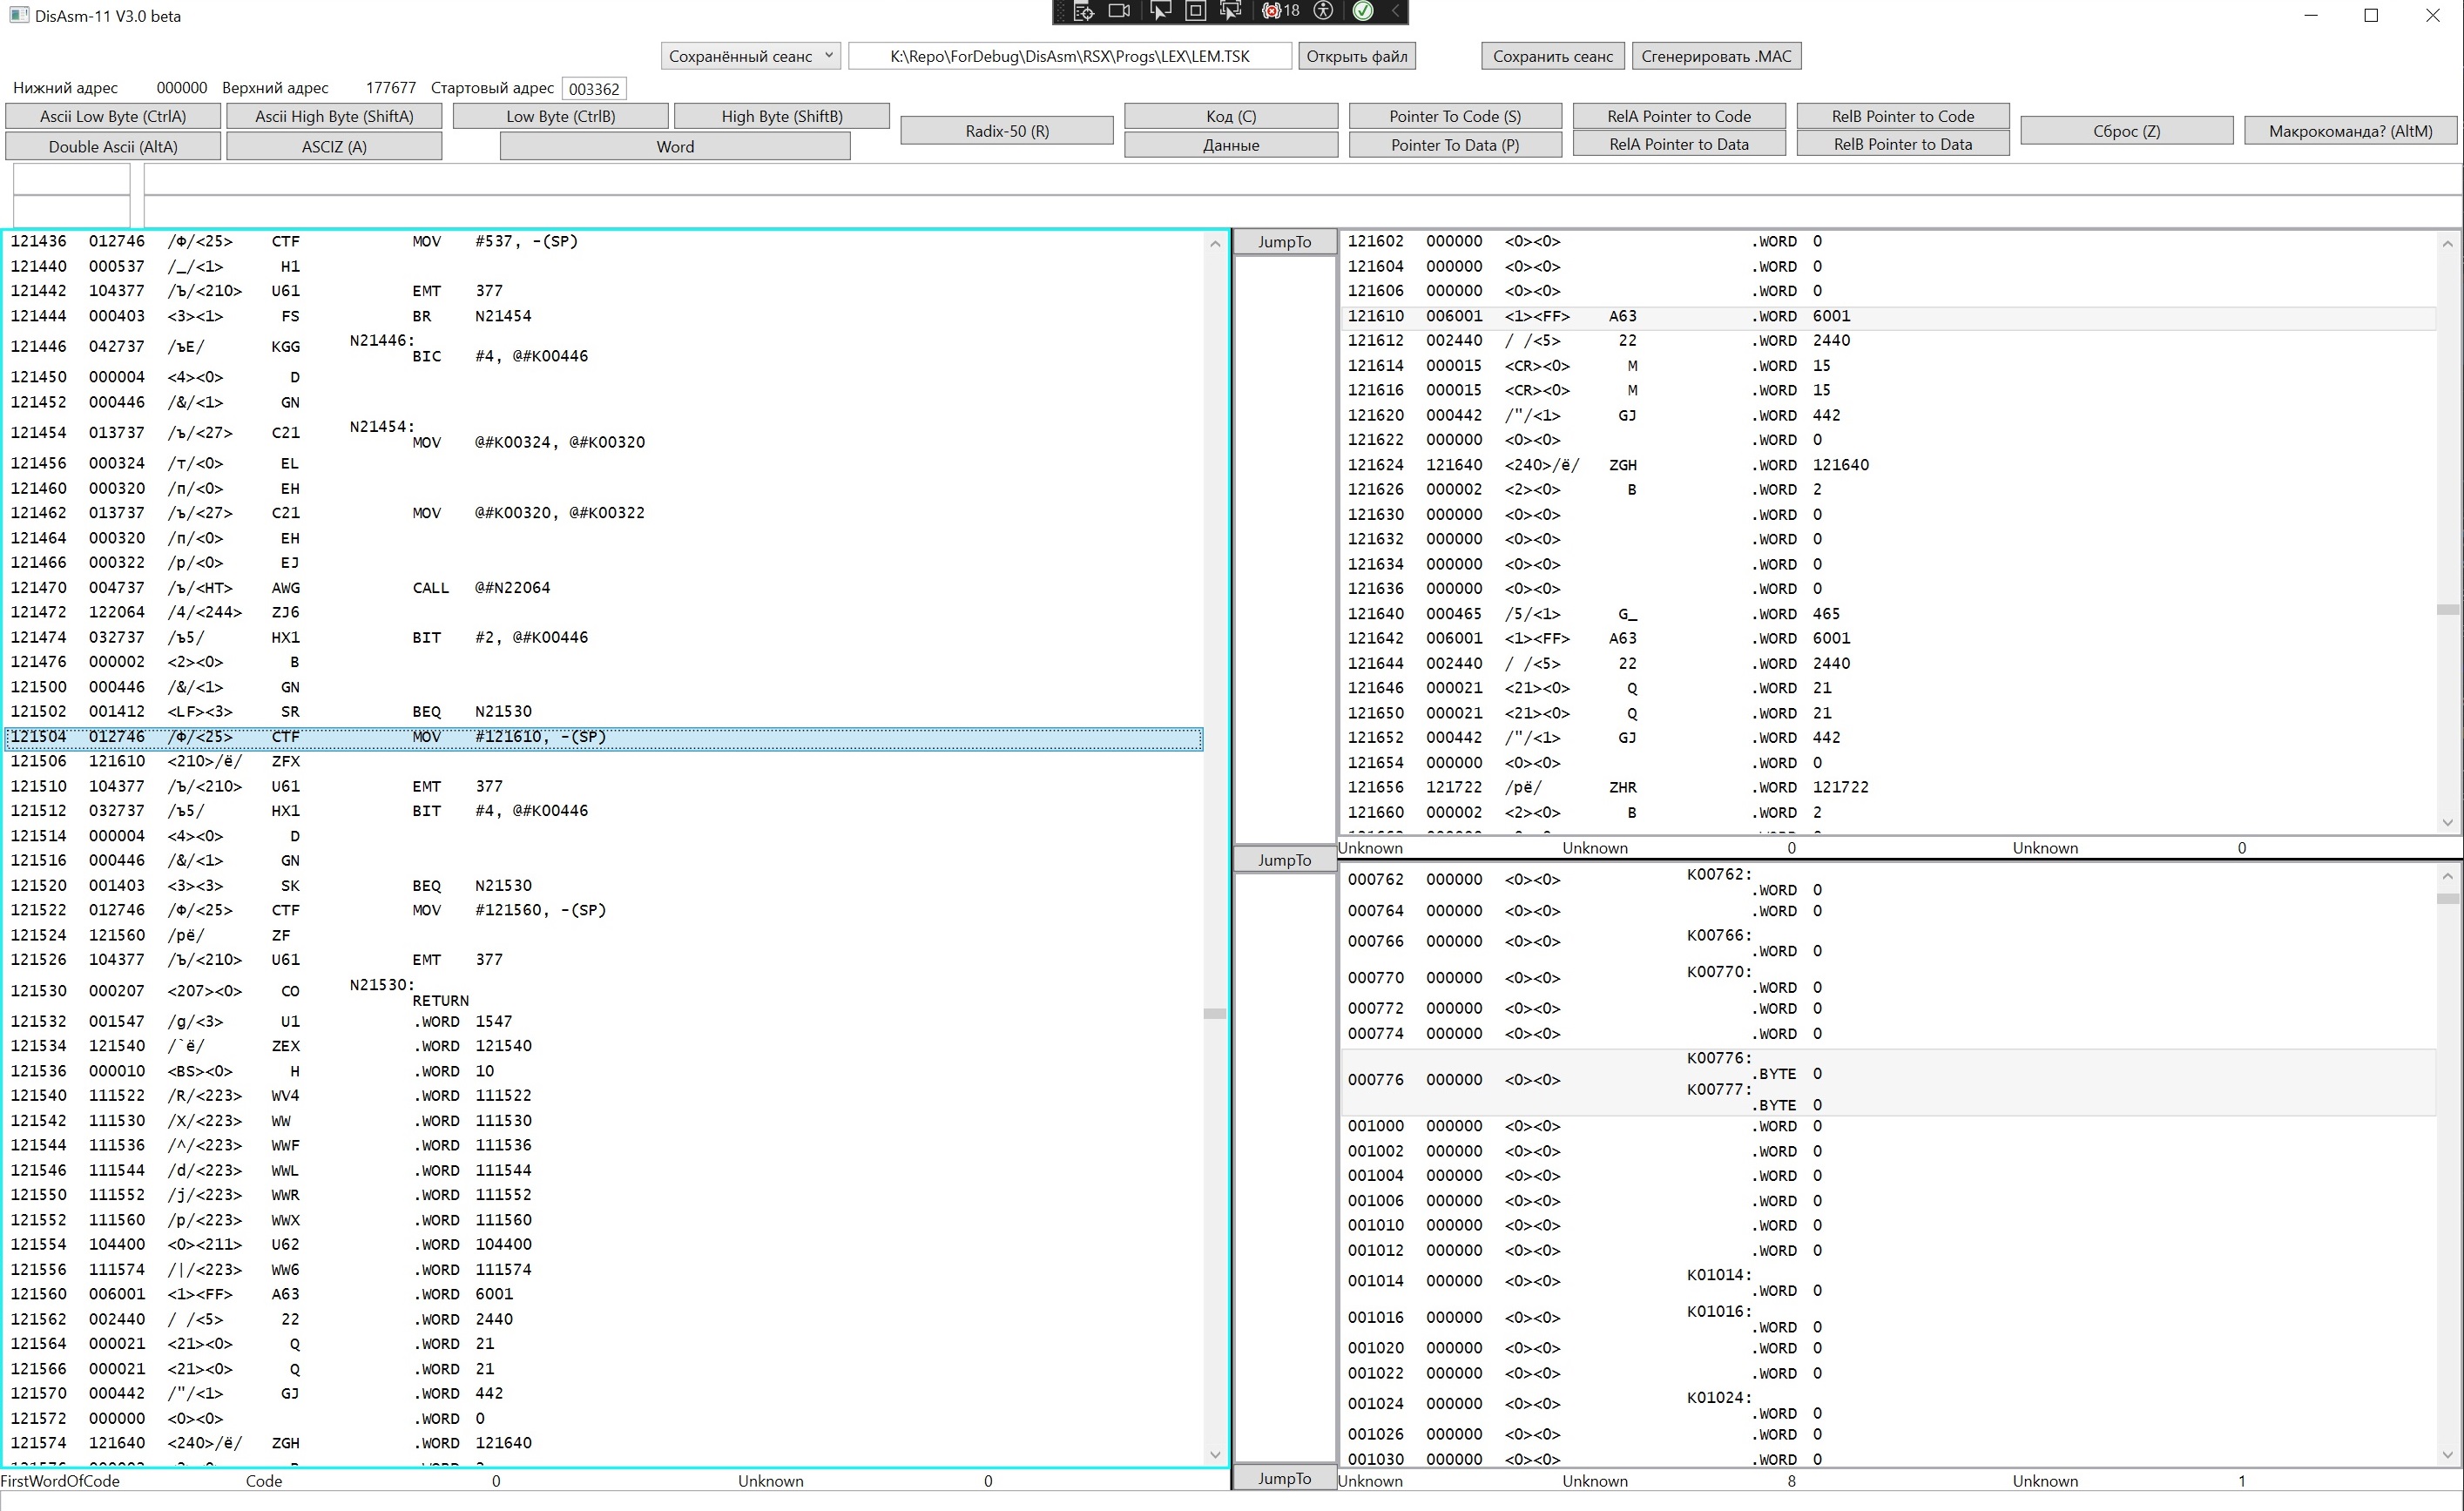Open the Сохранённый сеанс dropdown
The image size is (2464, 1511).
750,56
